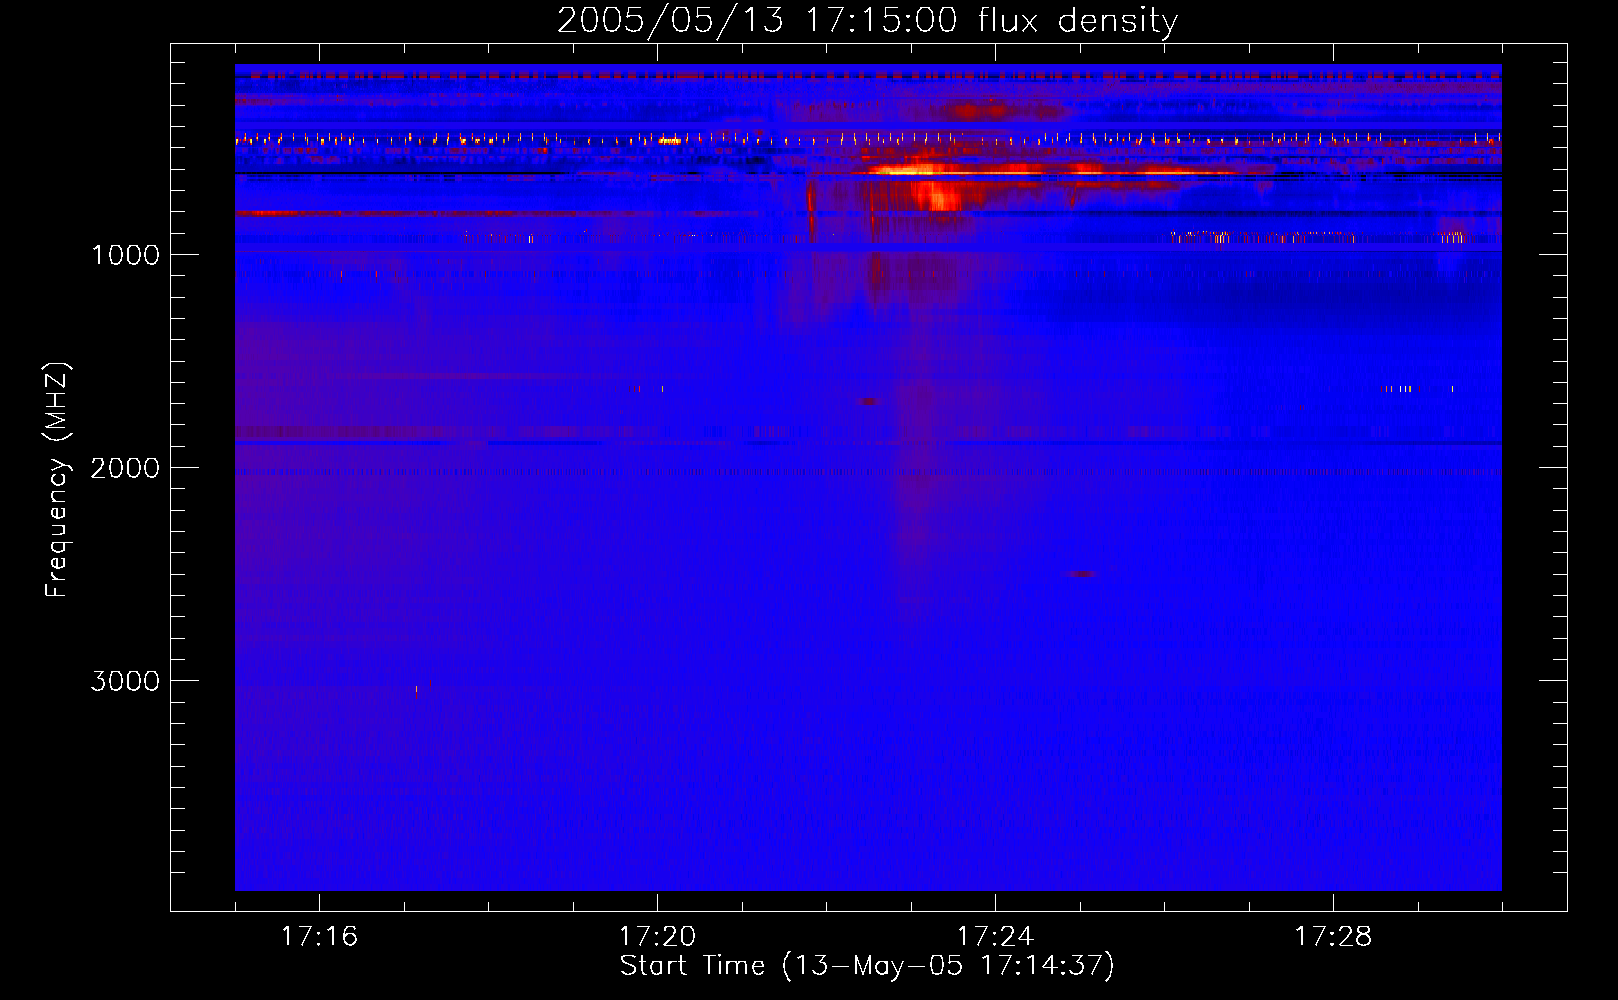Click the 1000 MHz frequency tick label

126,255
